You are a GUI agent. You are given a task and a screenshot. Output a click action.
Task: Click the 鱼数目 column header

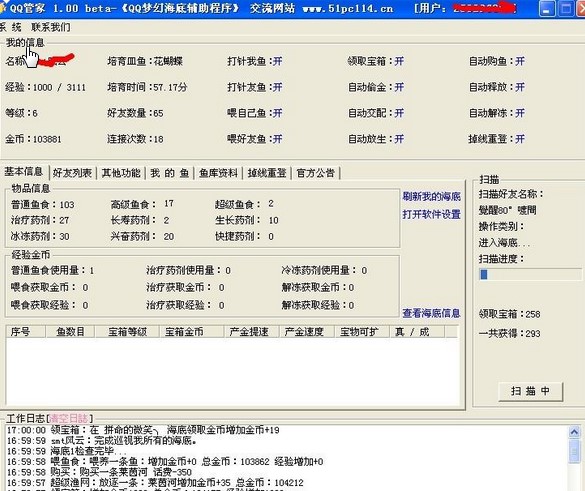pyautogui.click(x=70, y=332)
